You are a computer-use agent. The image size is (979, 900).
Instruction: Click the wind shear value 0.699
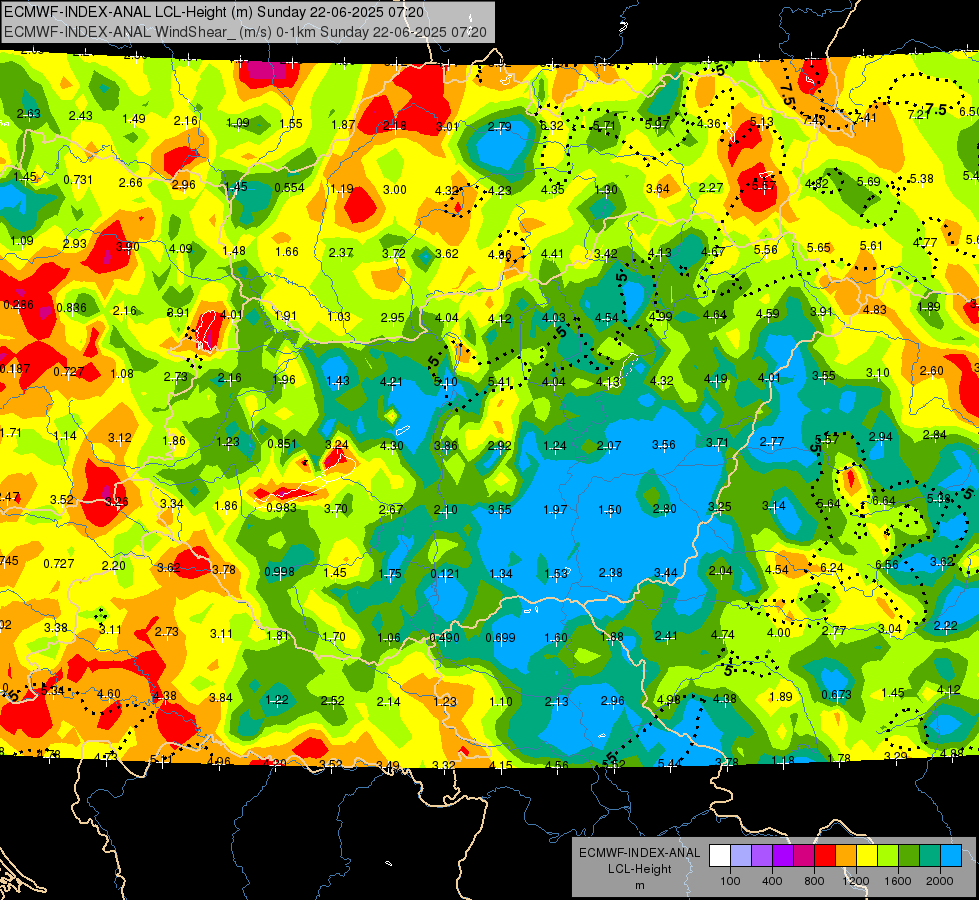501,638
